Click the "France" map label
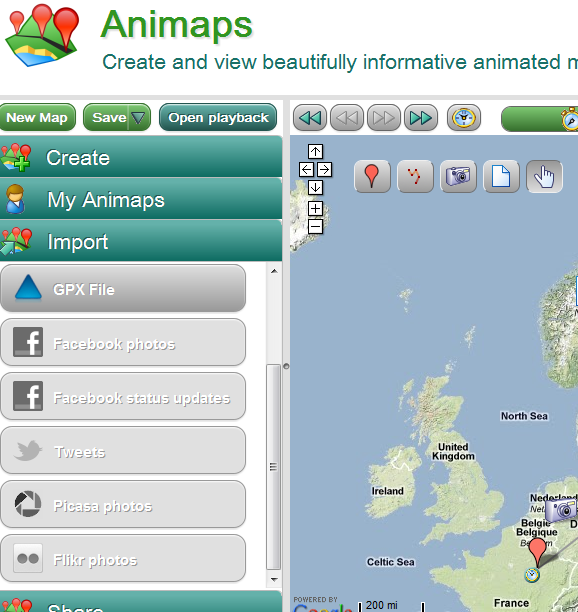The image size is (578, 612). [x=511, y=603]
